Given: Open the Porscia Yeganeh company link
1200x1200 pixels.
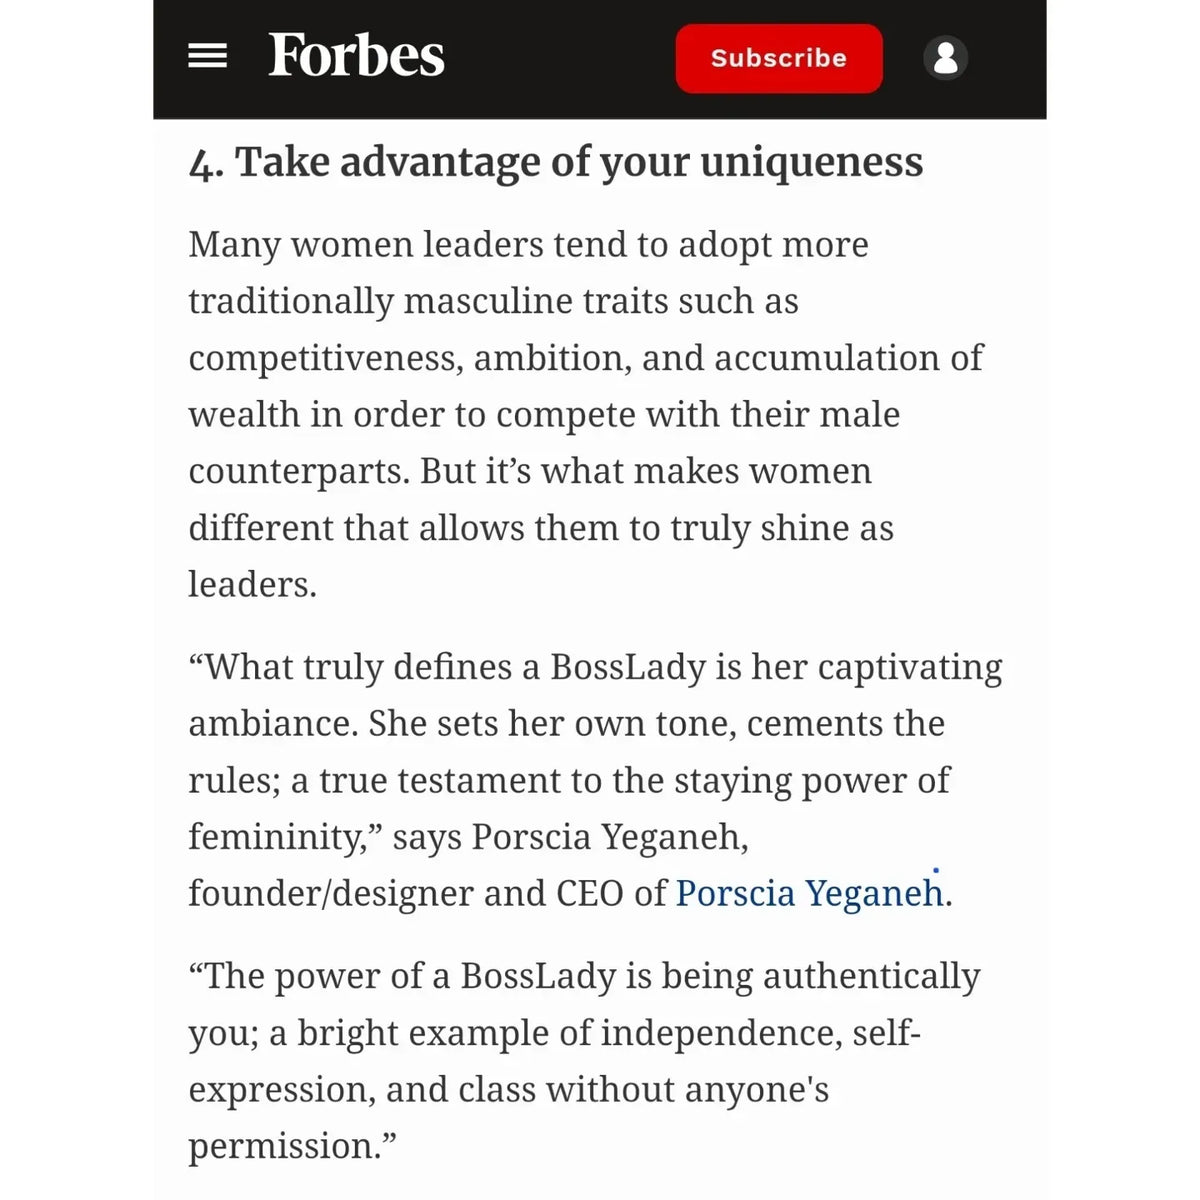Looking at the screenshot, I should tap(809, 892).
